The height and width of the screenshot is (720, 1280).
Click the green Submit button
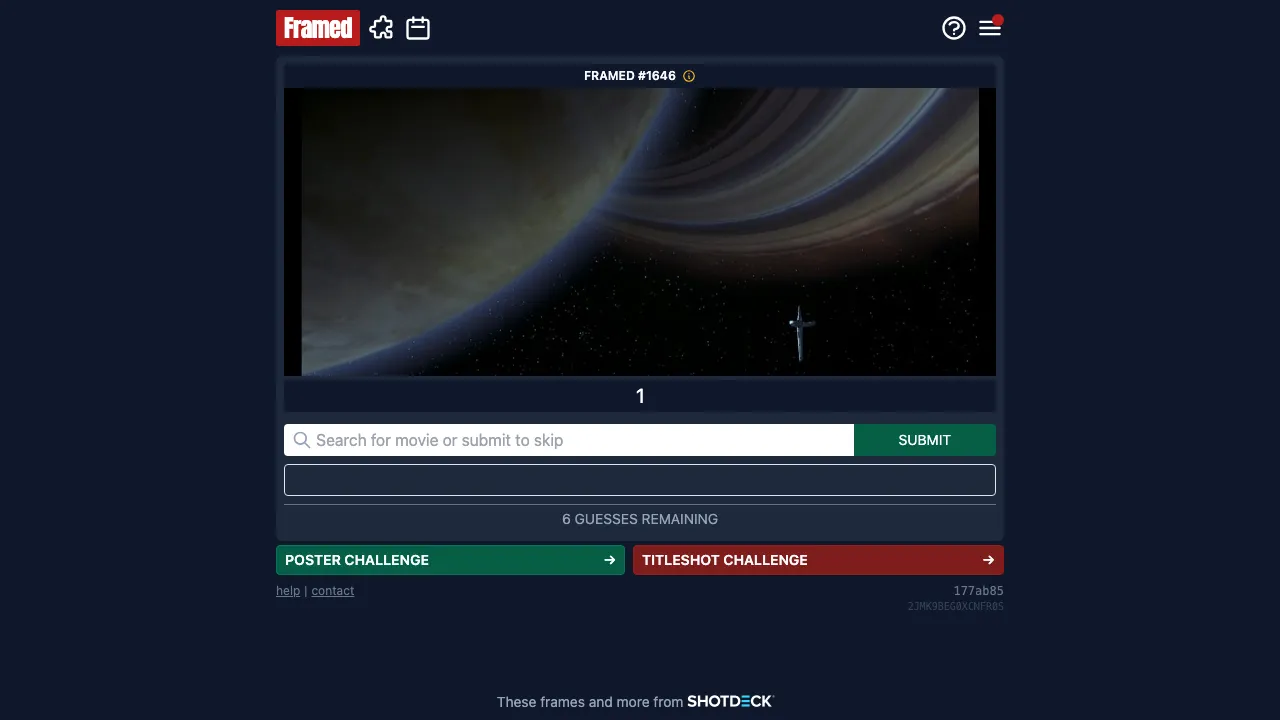click(x=925, y=440)
